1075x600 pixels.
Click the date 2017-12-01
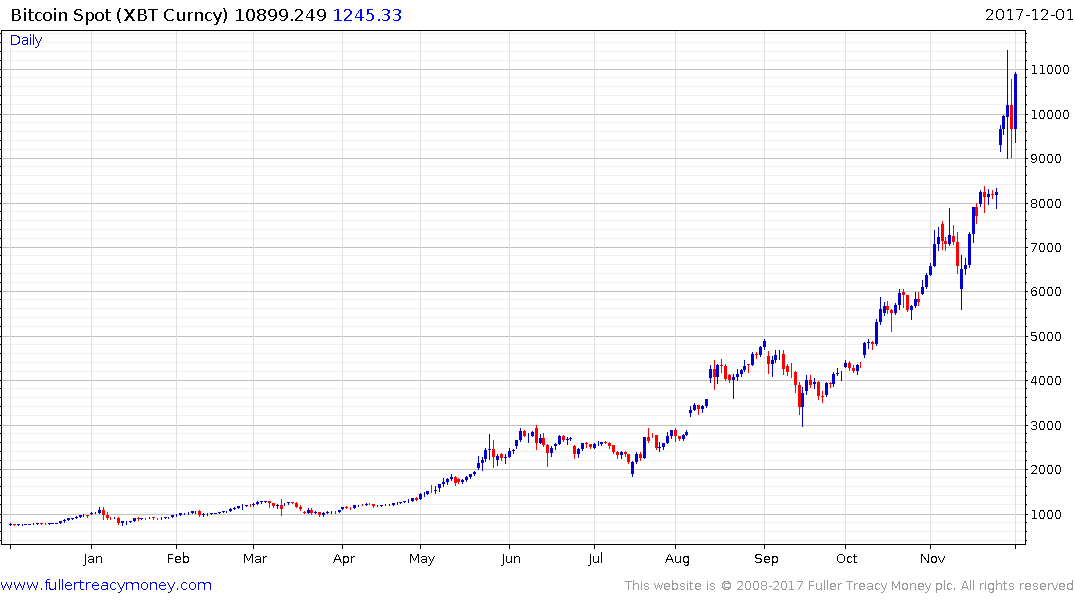[1029, 15]
